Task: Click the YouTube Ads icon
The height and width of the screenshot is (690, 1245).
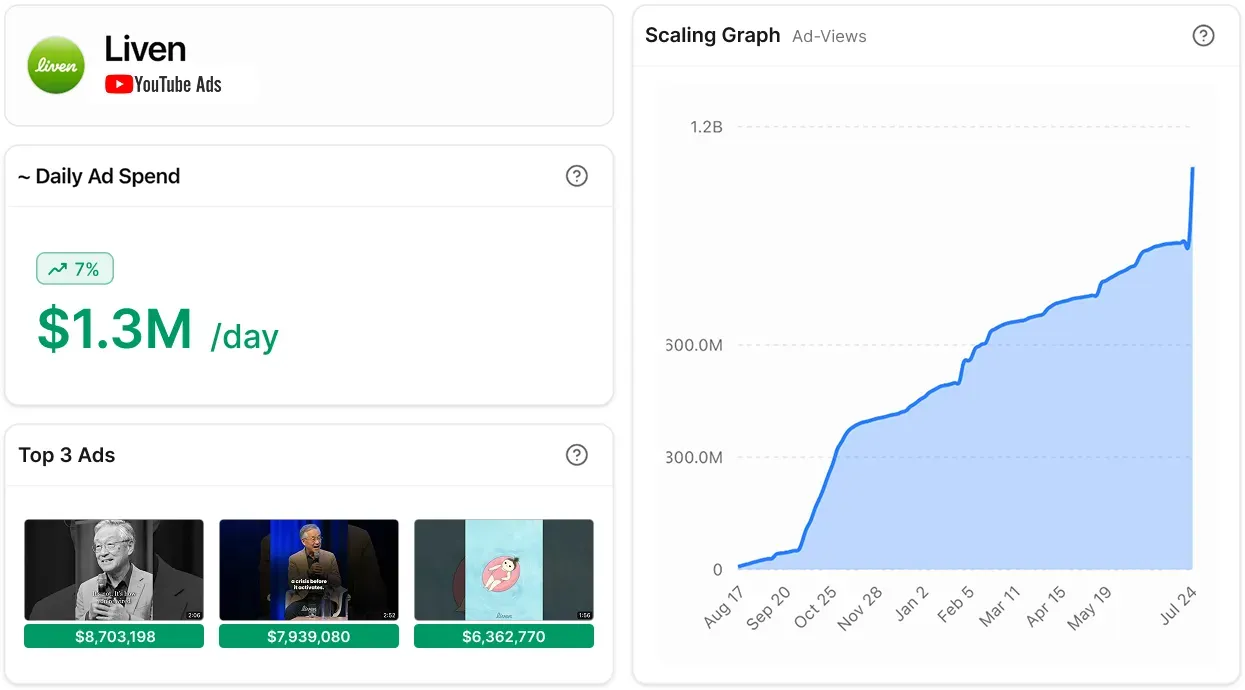Action: tap(119, 85)
